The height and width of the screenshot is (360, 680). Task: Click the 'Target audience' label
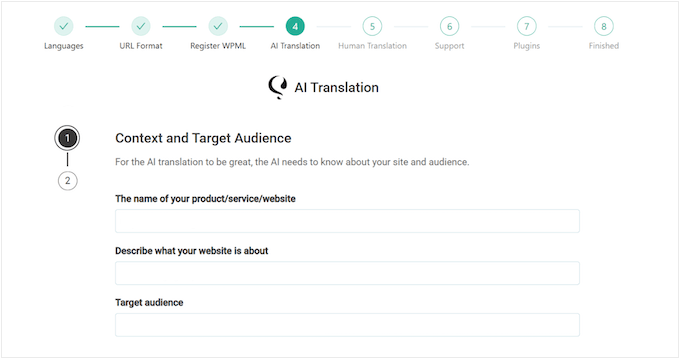[x=149, y=303]
